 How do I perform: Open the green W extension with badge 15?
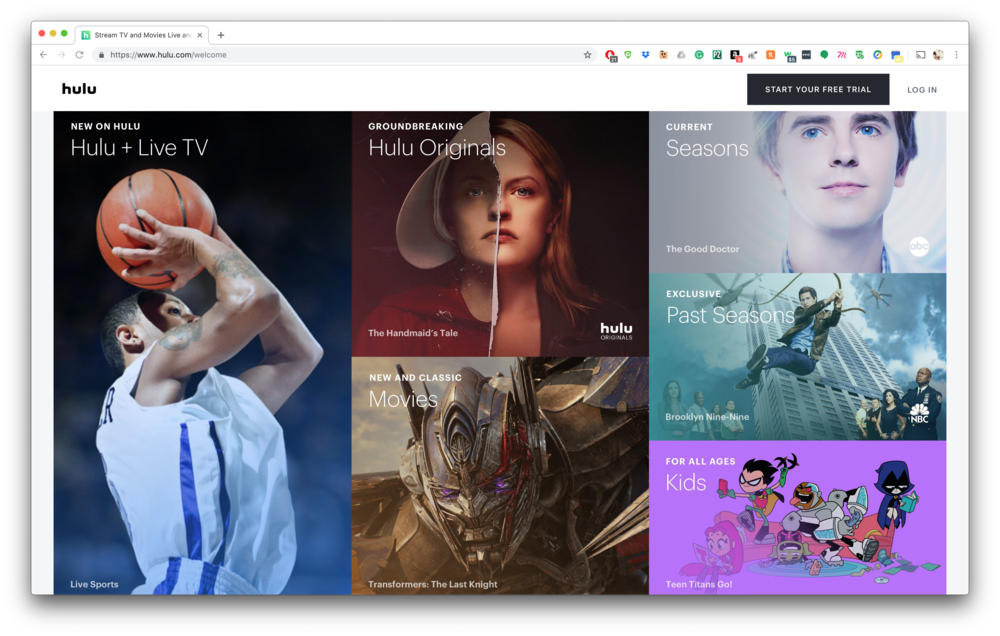point(789,55)
